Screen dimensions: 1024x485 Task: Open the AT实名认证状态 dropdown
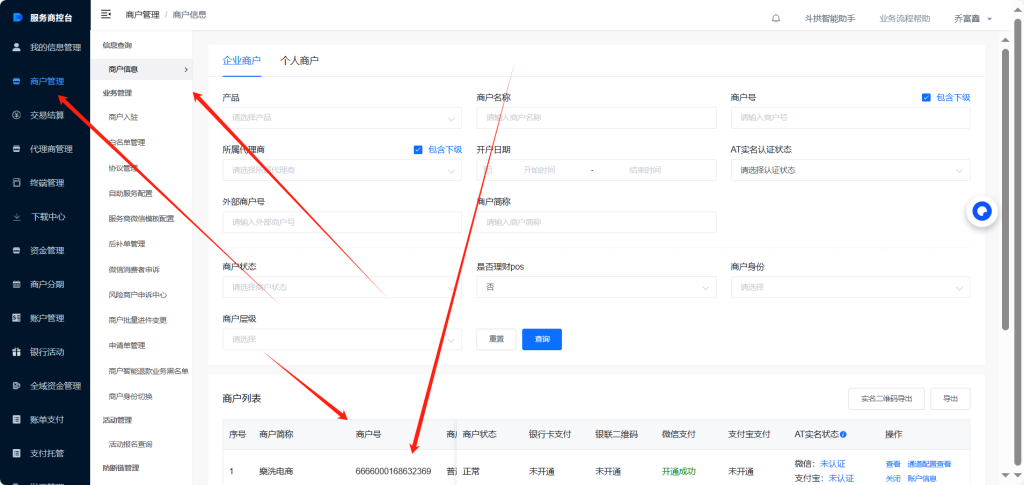pos(850,170)
